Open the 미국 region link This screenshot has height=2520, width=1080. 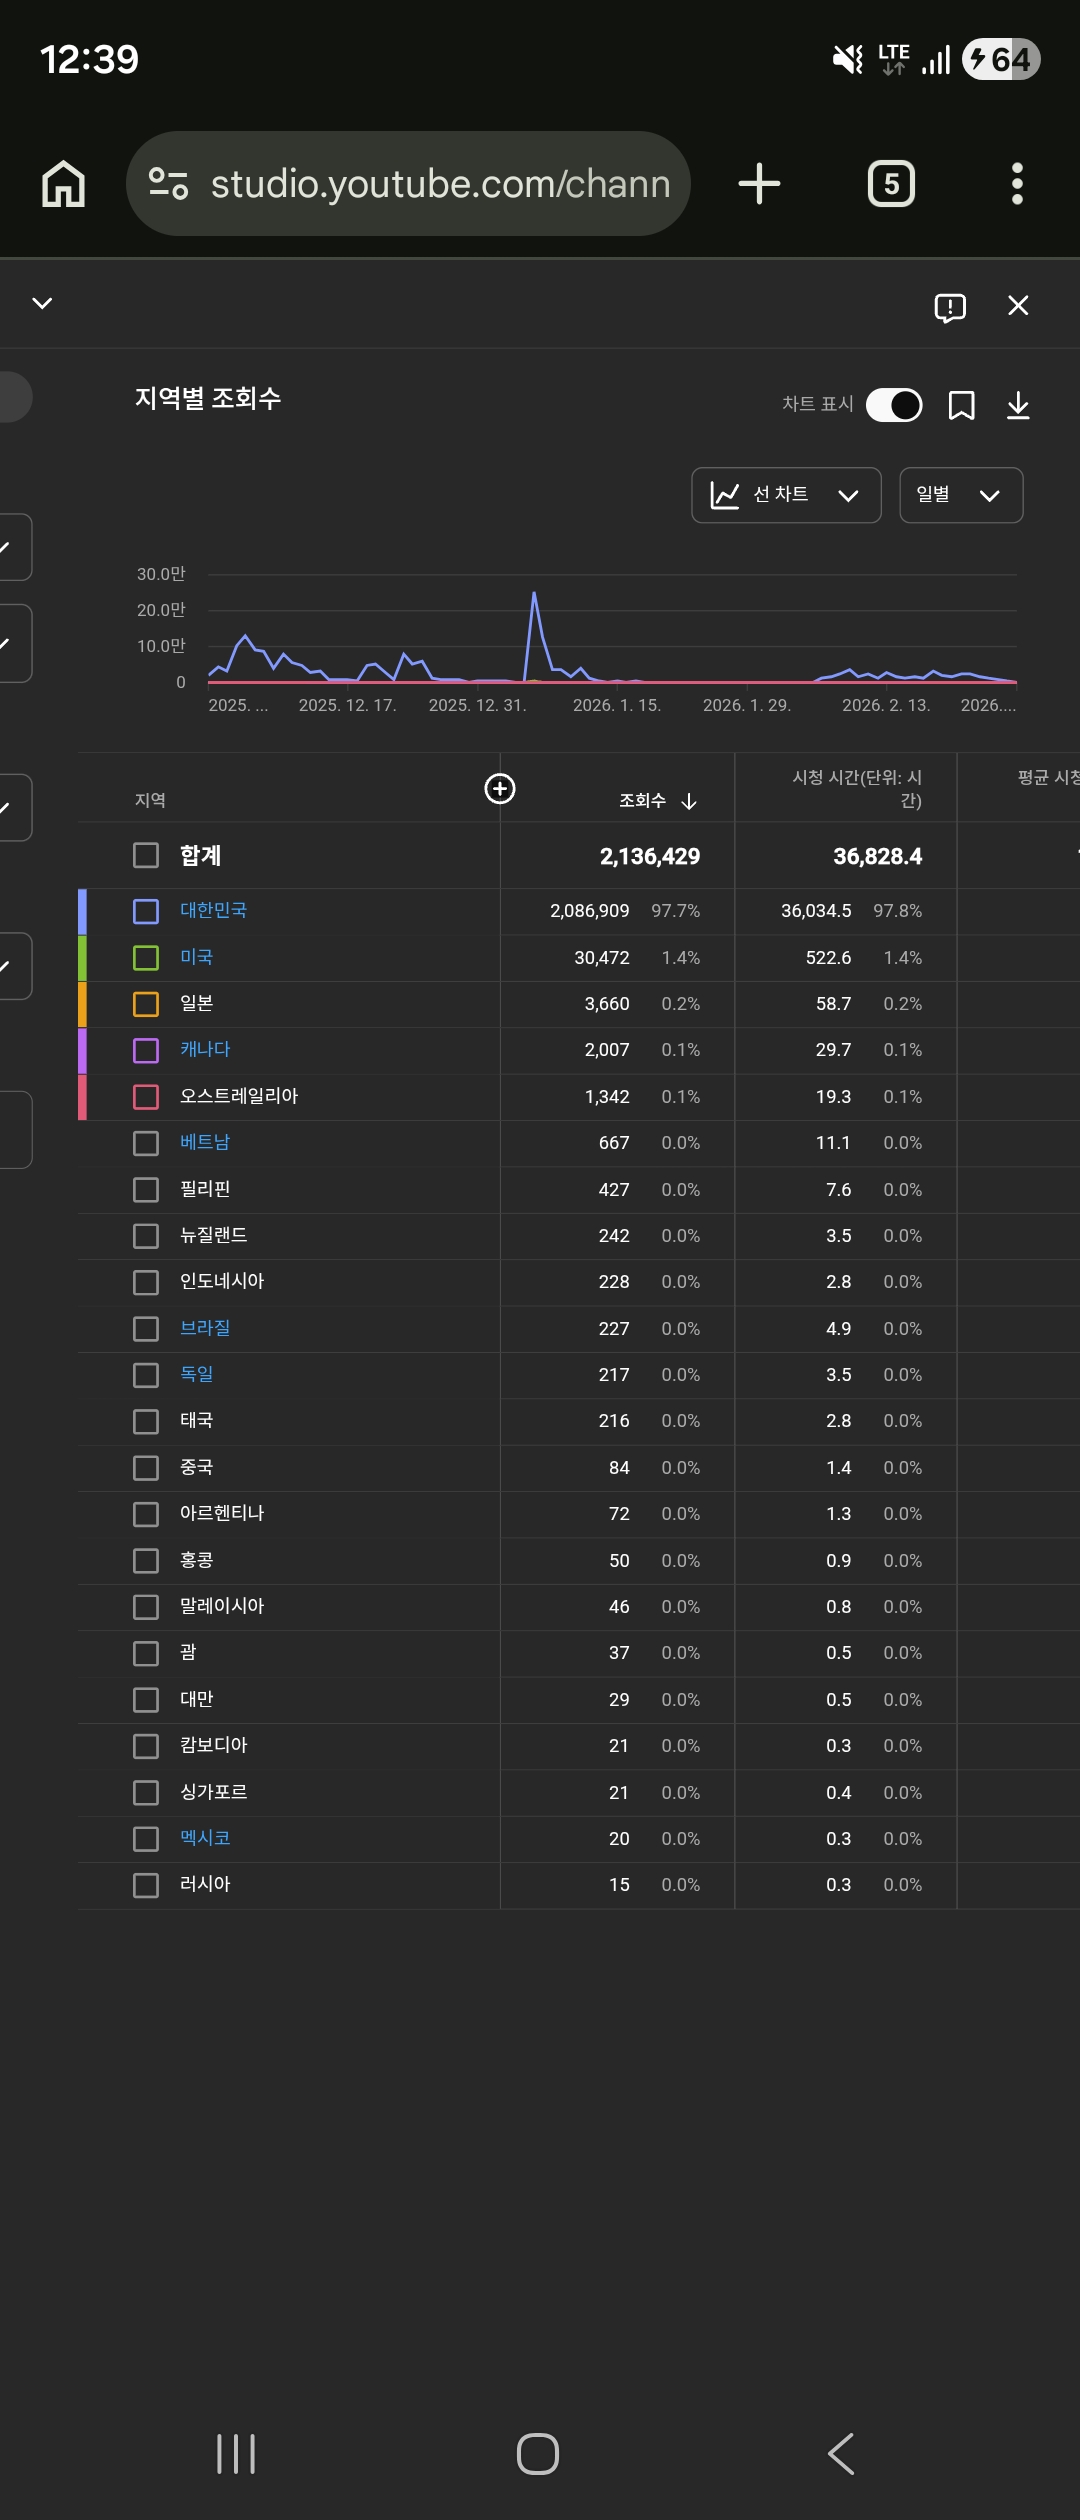click(x=196, y=957)
